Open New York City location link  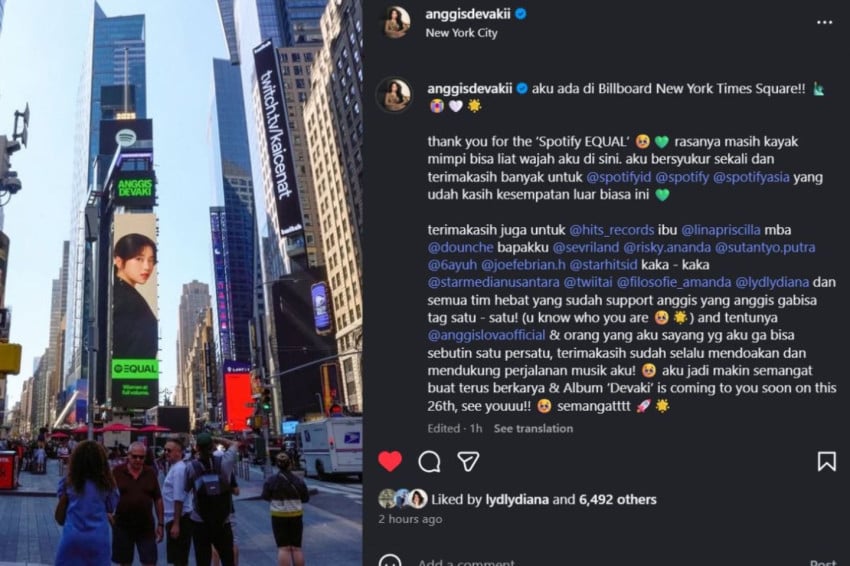pyautogui.click(x=461, y=33)
